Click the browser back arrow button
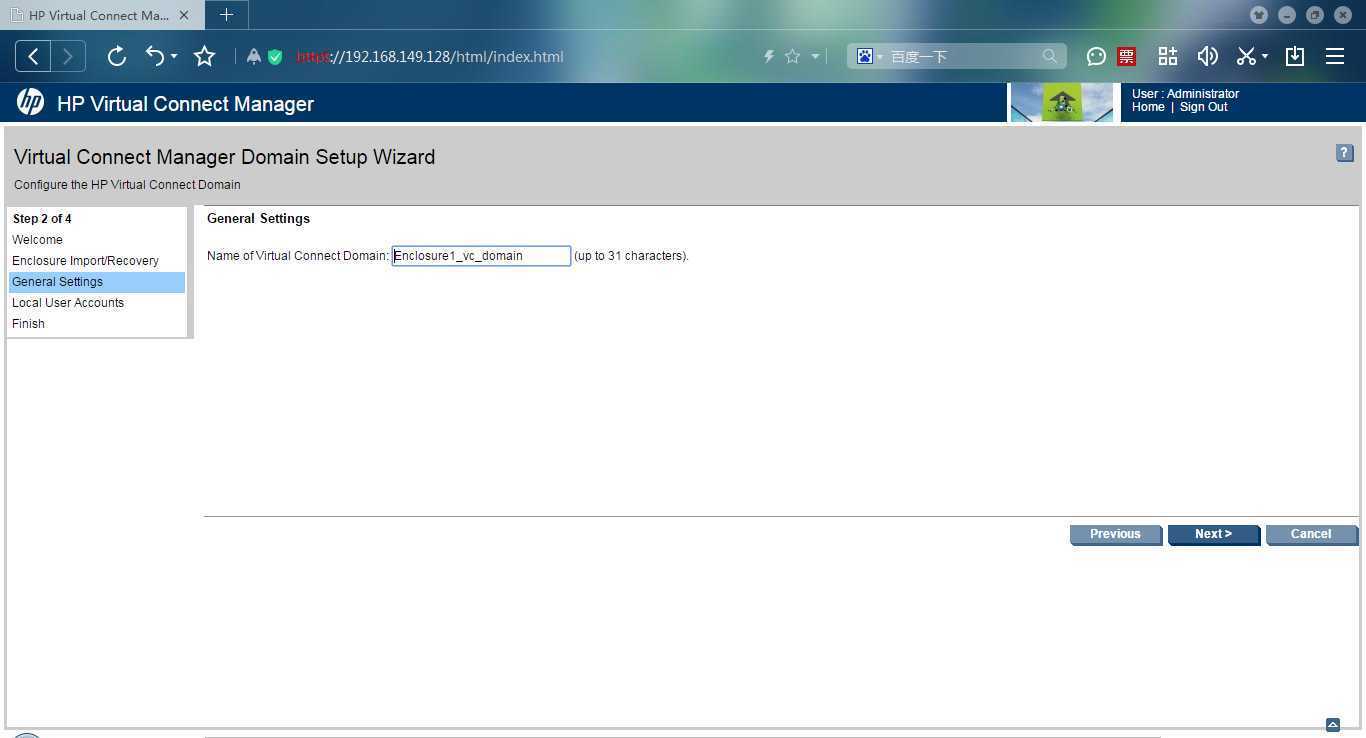Screen dimensions: 1366x738 click(x=33, y=56)
